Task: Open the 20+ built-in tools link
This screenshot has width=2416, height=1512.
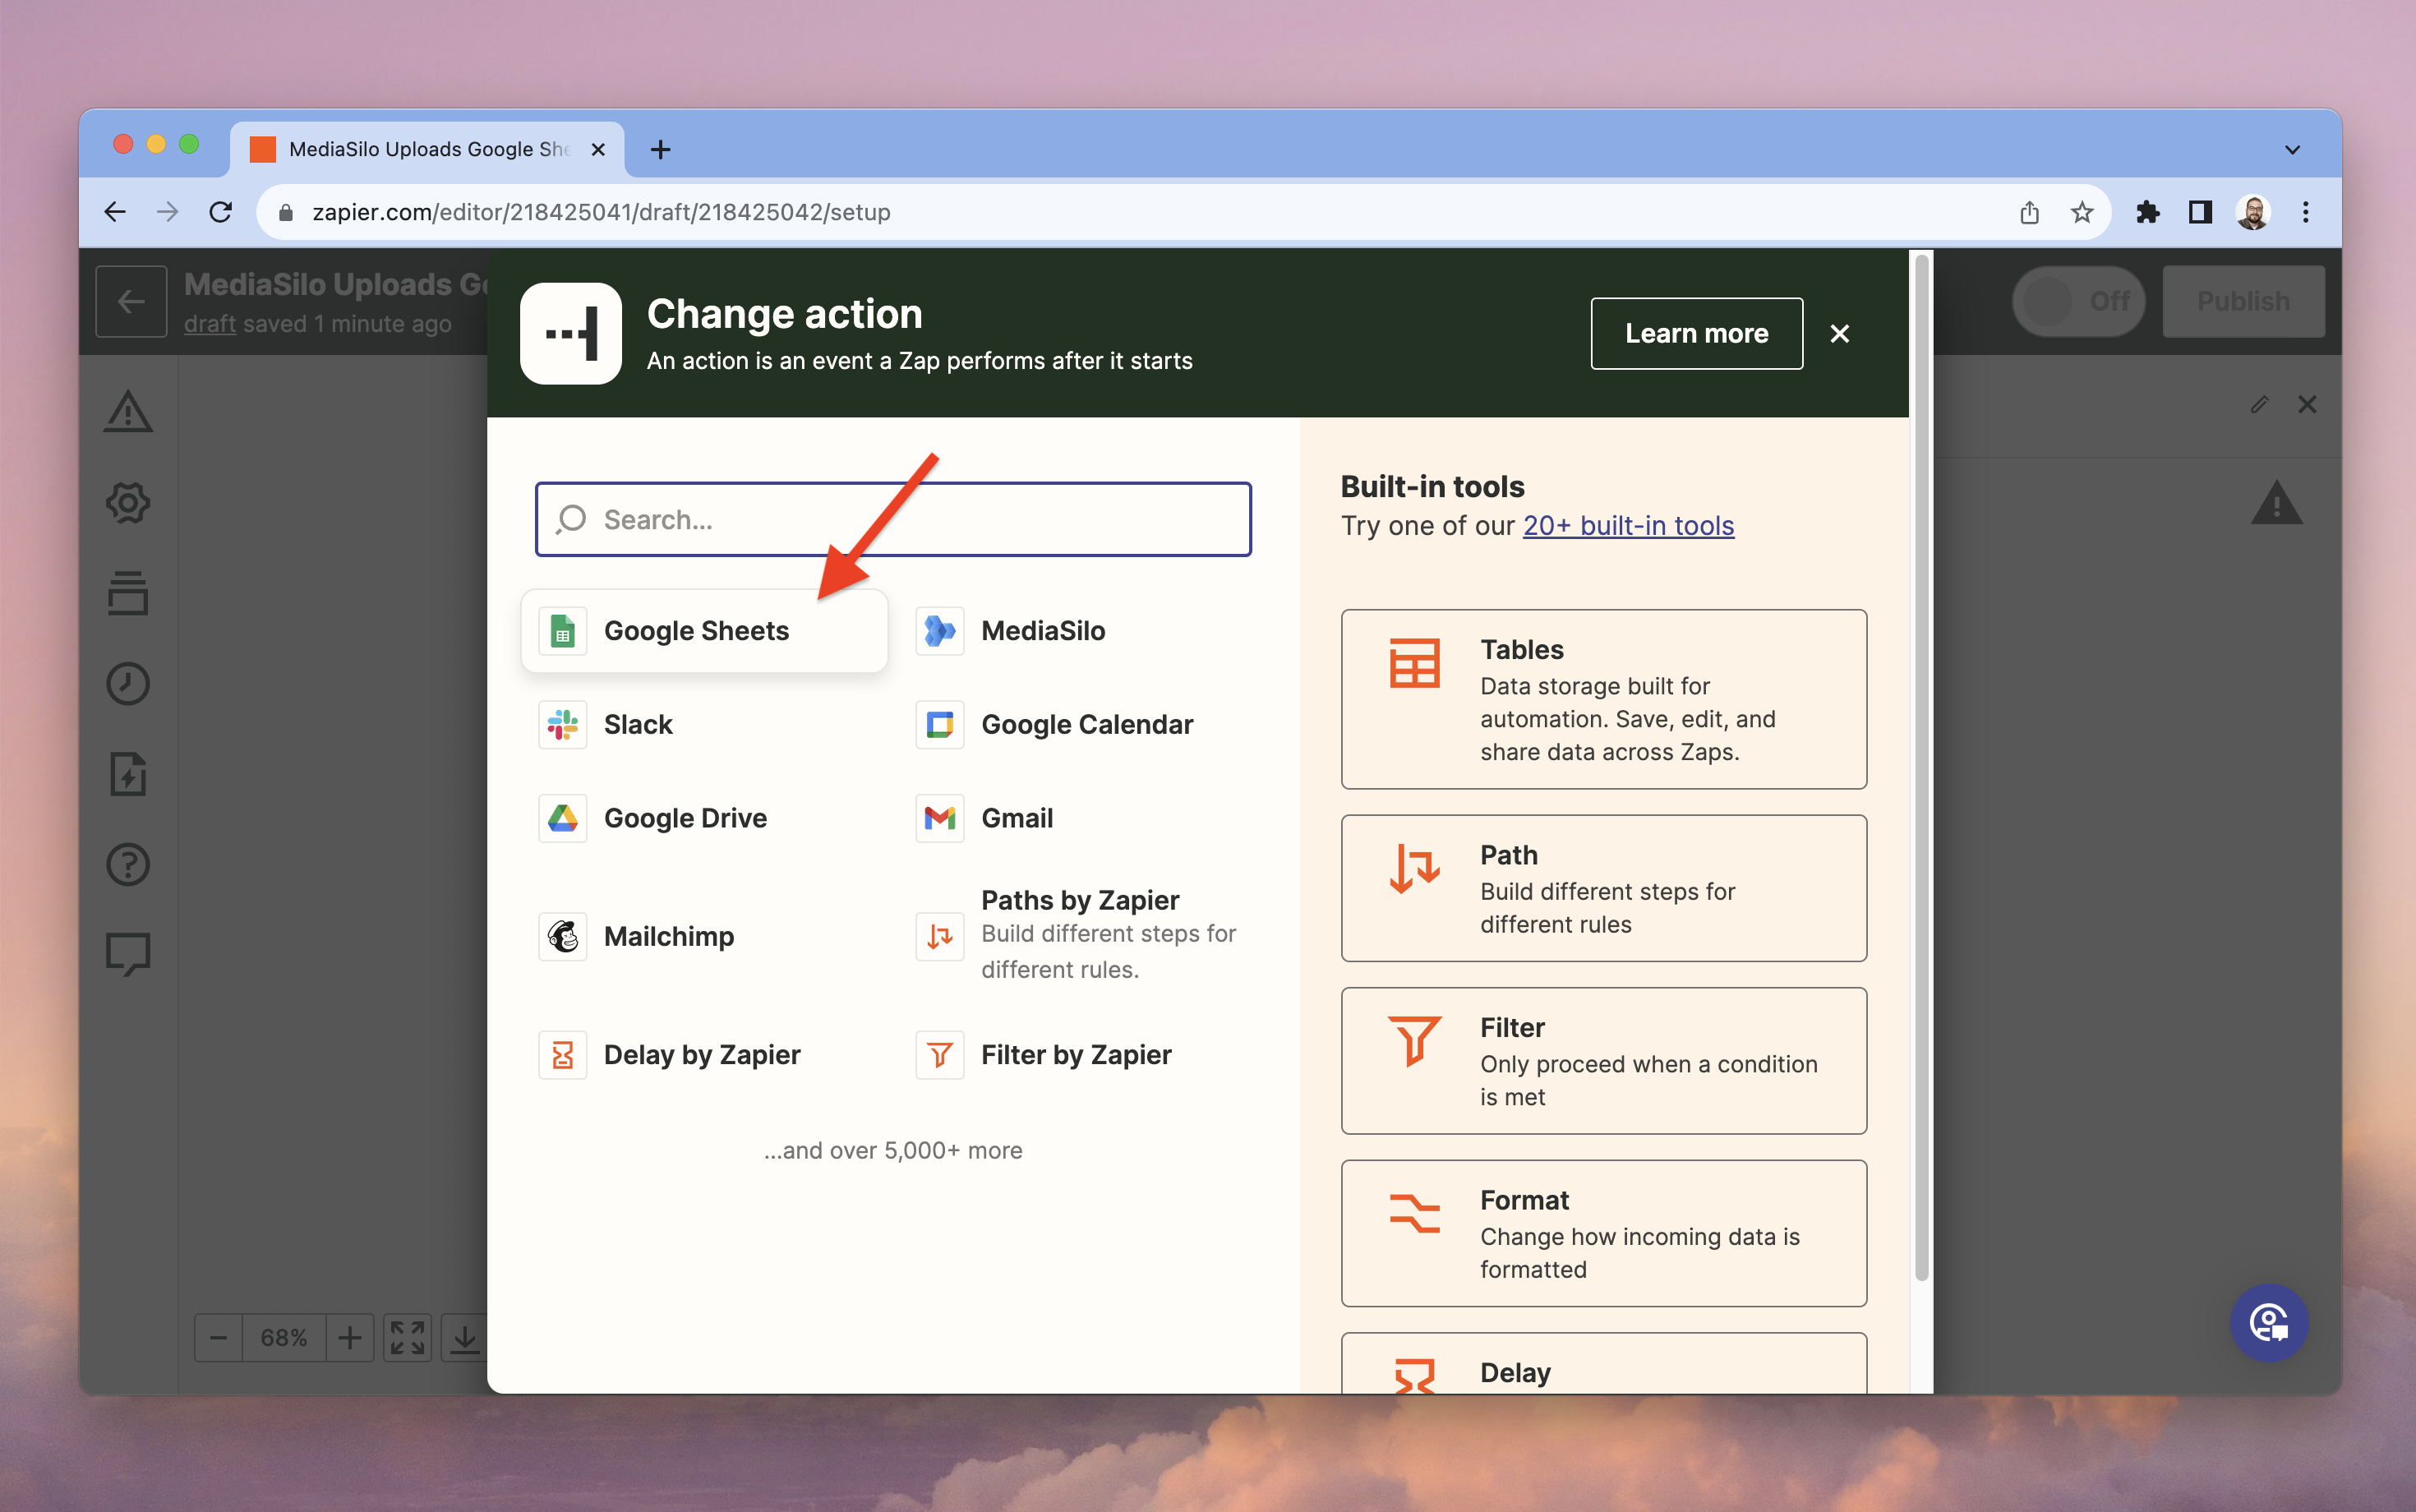Action: click(x=1628, y=525)
